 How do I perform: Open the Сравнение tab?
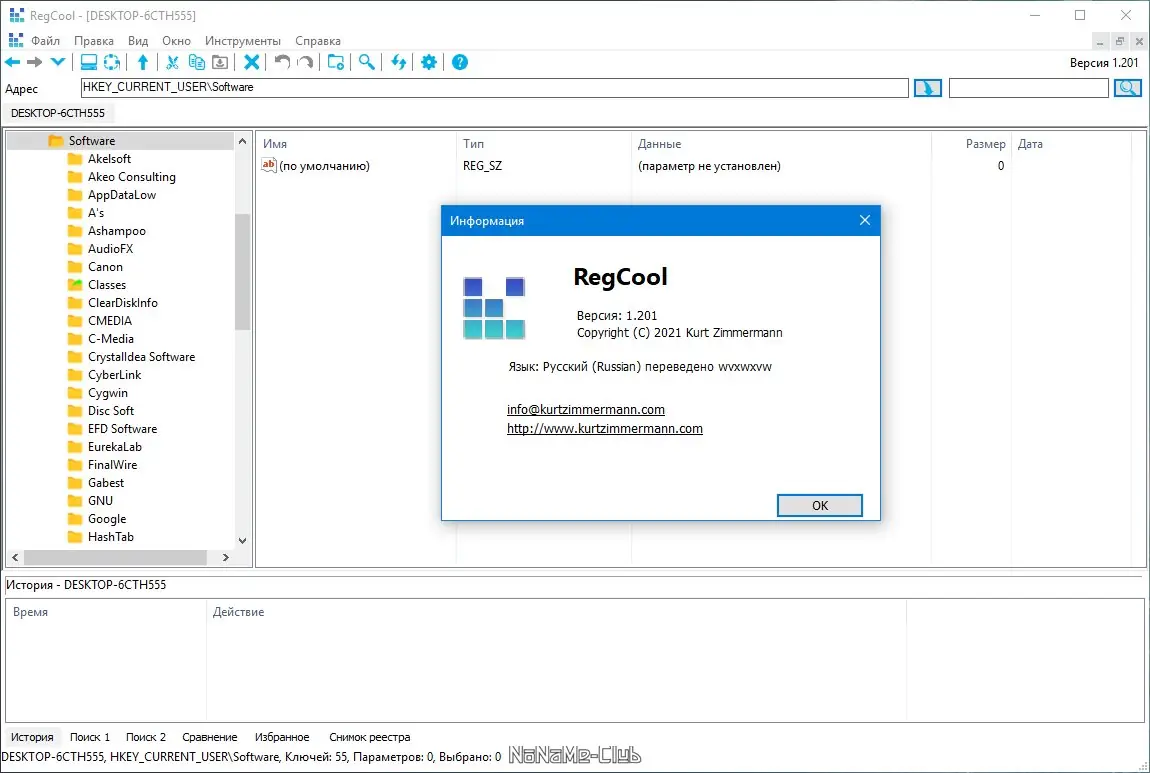[x=210, y=737]
